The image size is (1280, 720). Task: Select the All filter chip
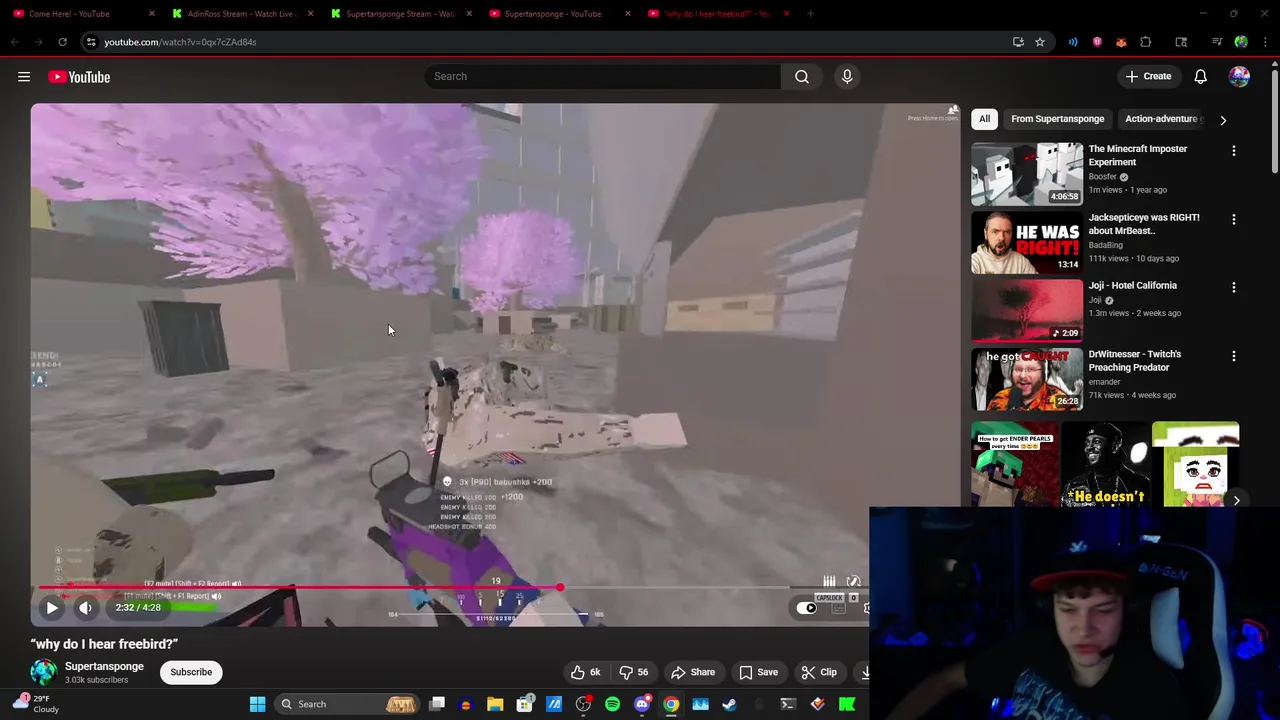coord(984,119)
